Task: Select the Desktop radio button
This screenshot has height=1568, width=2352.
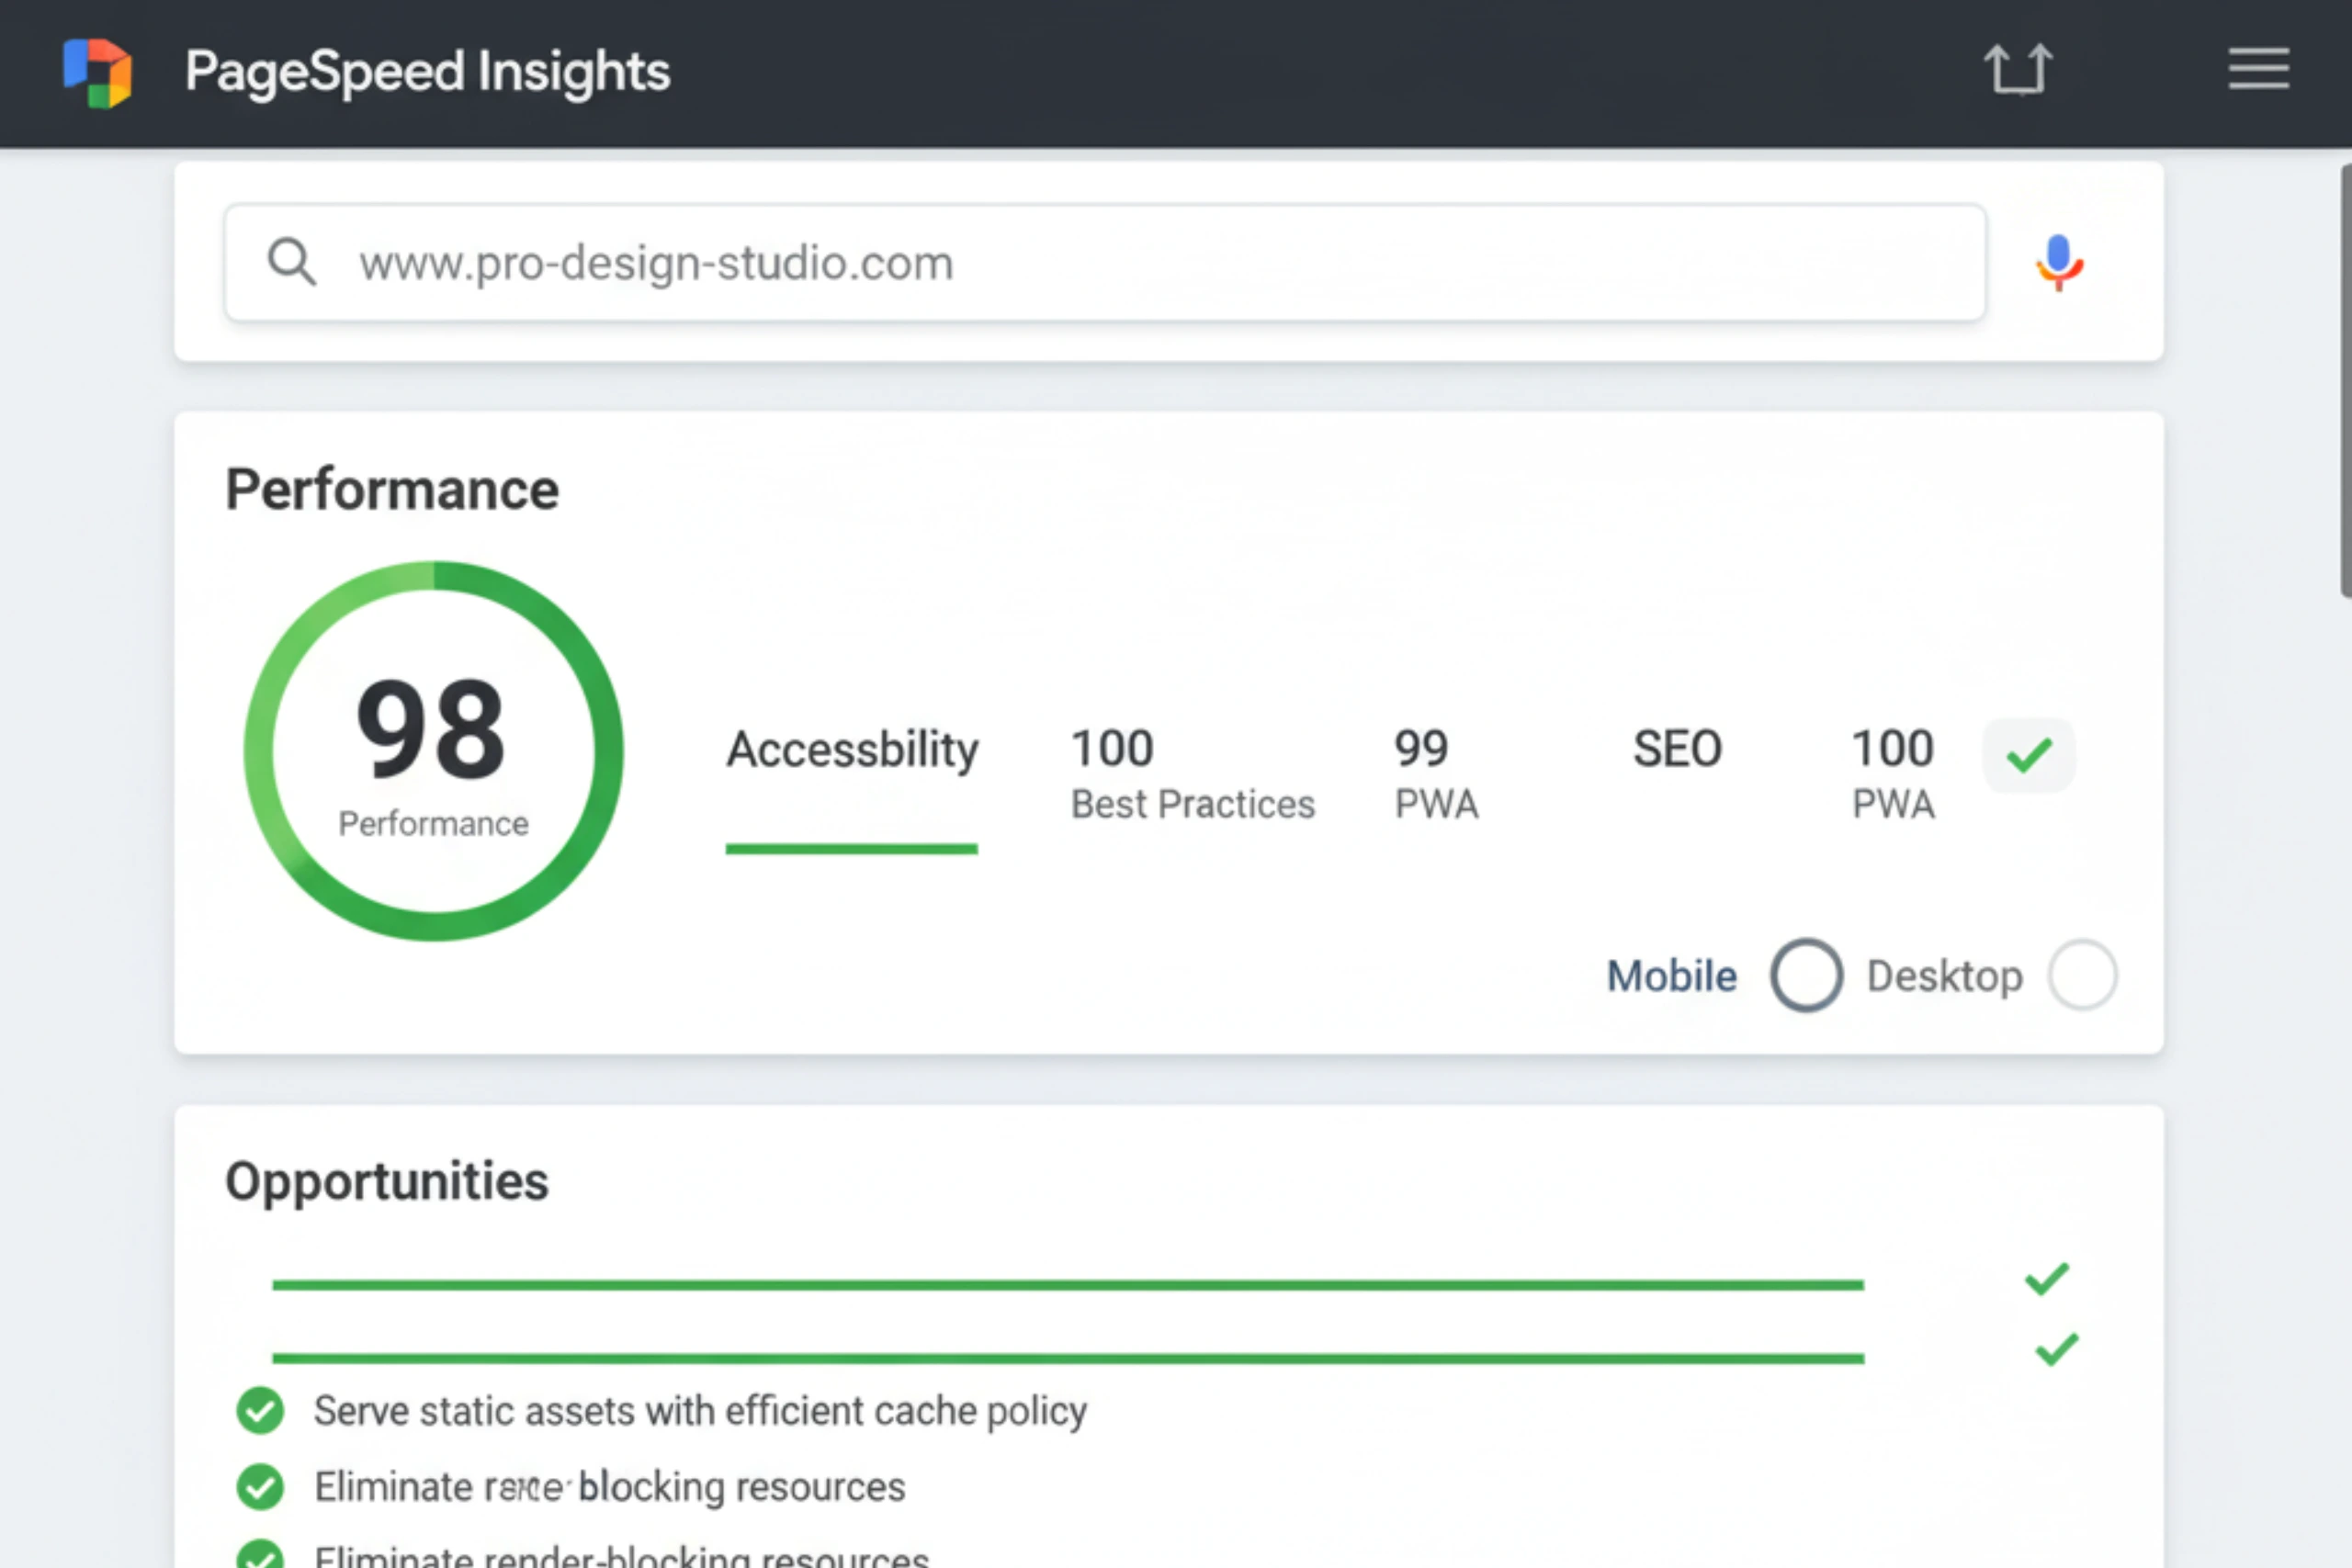Action: (2082, 975)
